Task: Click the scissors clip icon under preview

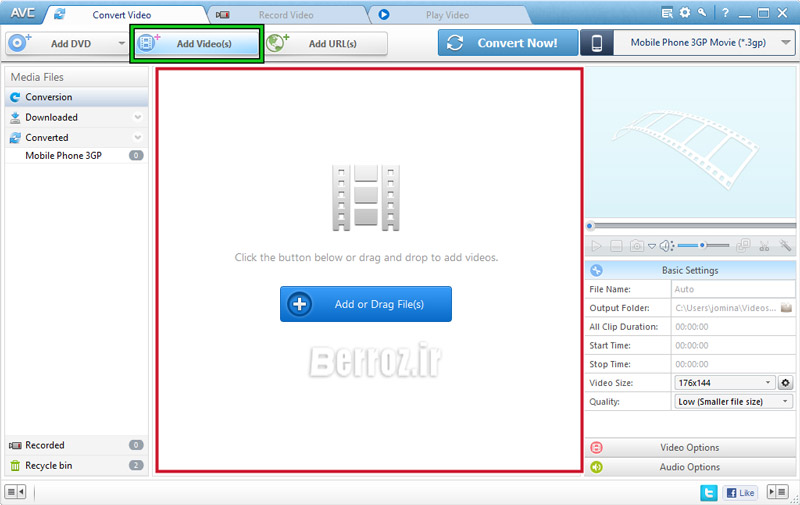Action: point(765,246)
